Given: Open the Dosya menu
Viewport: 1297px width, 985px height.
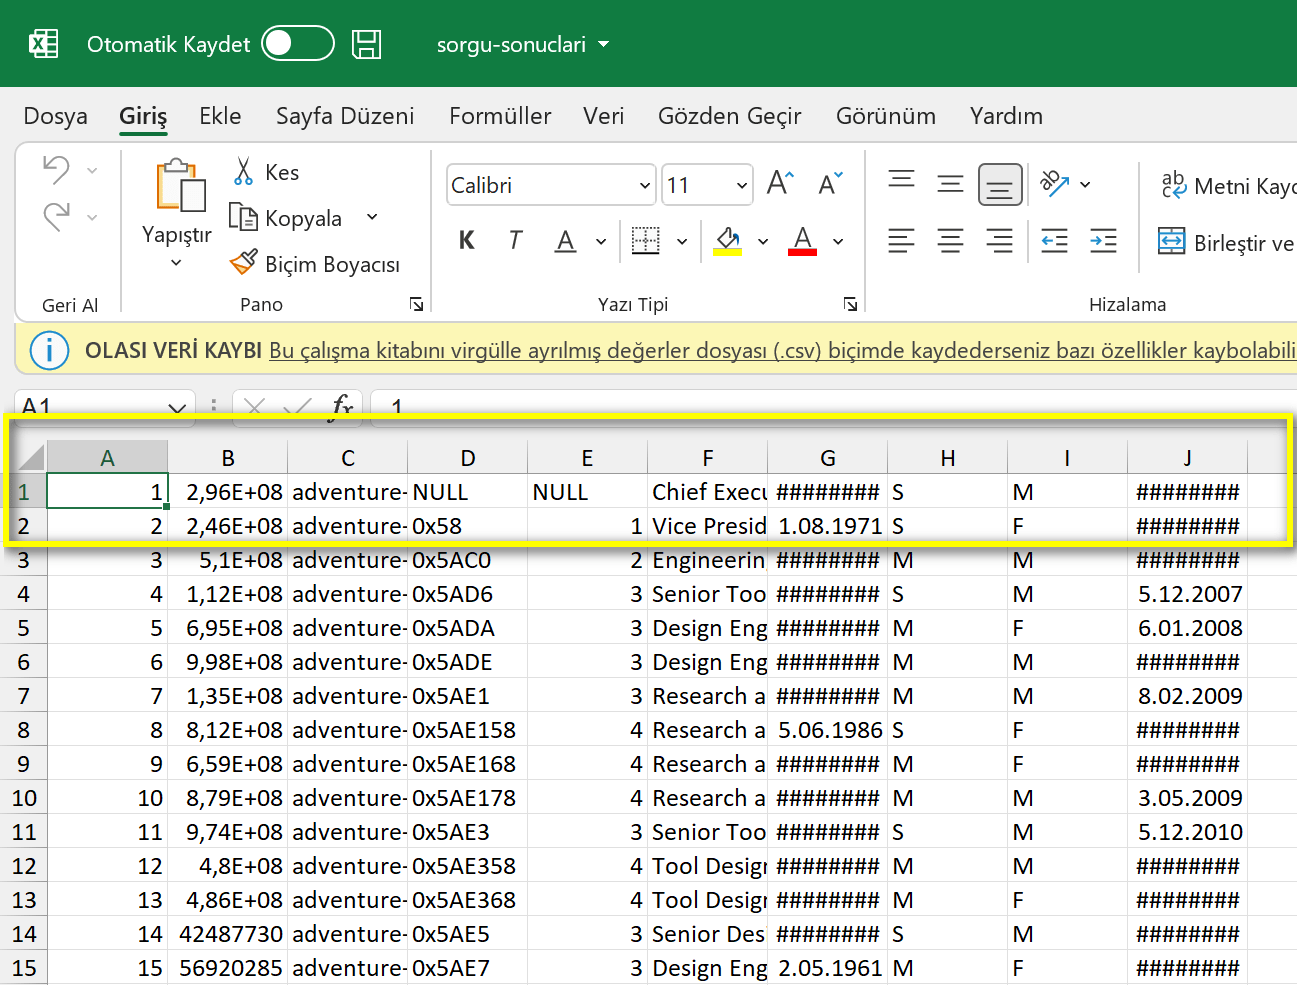Looking at the screenshot, I should [x=55, y=116].
